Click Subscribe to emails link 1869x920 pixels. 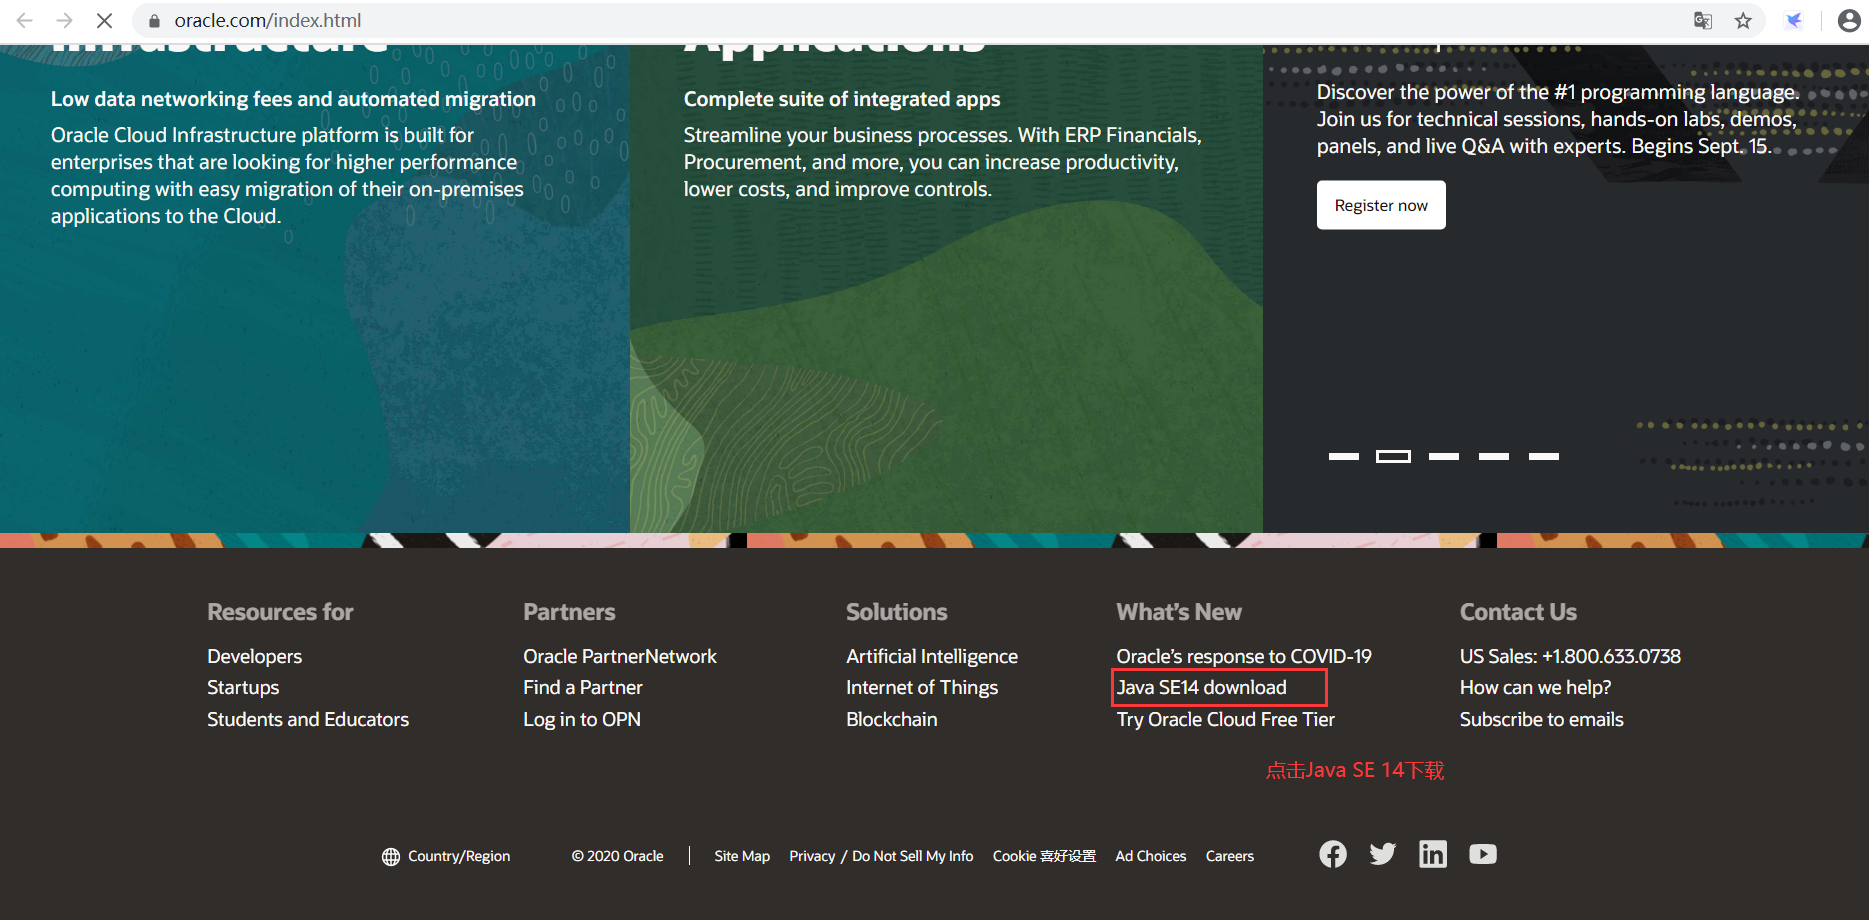click(x=1542, y=719)
